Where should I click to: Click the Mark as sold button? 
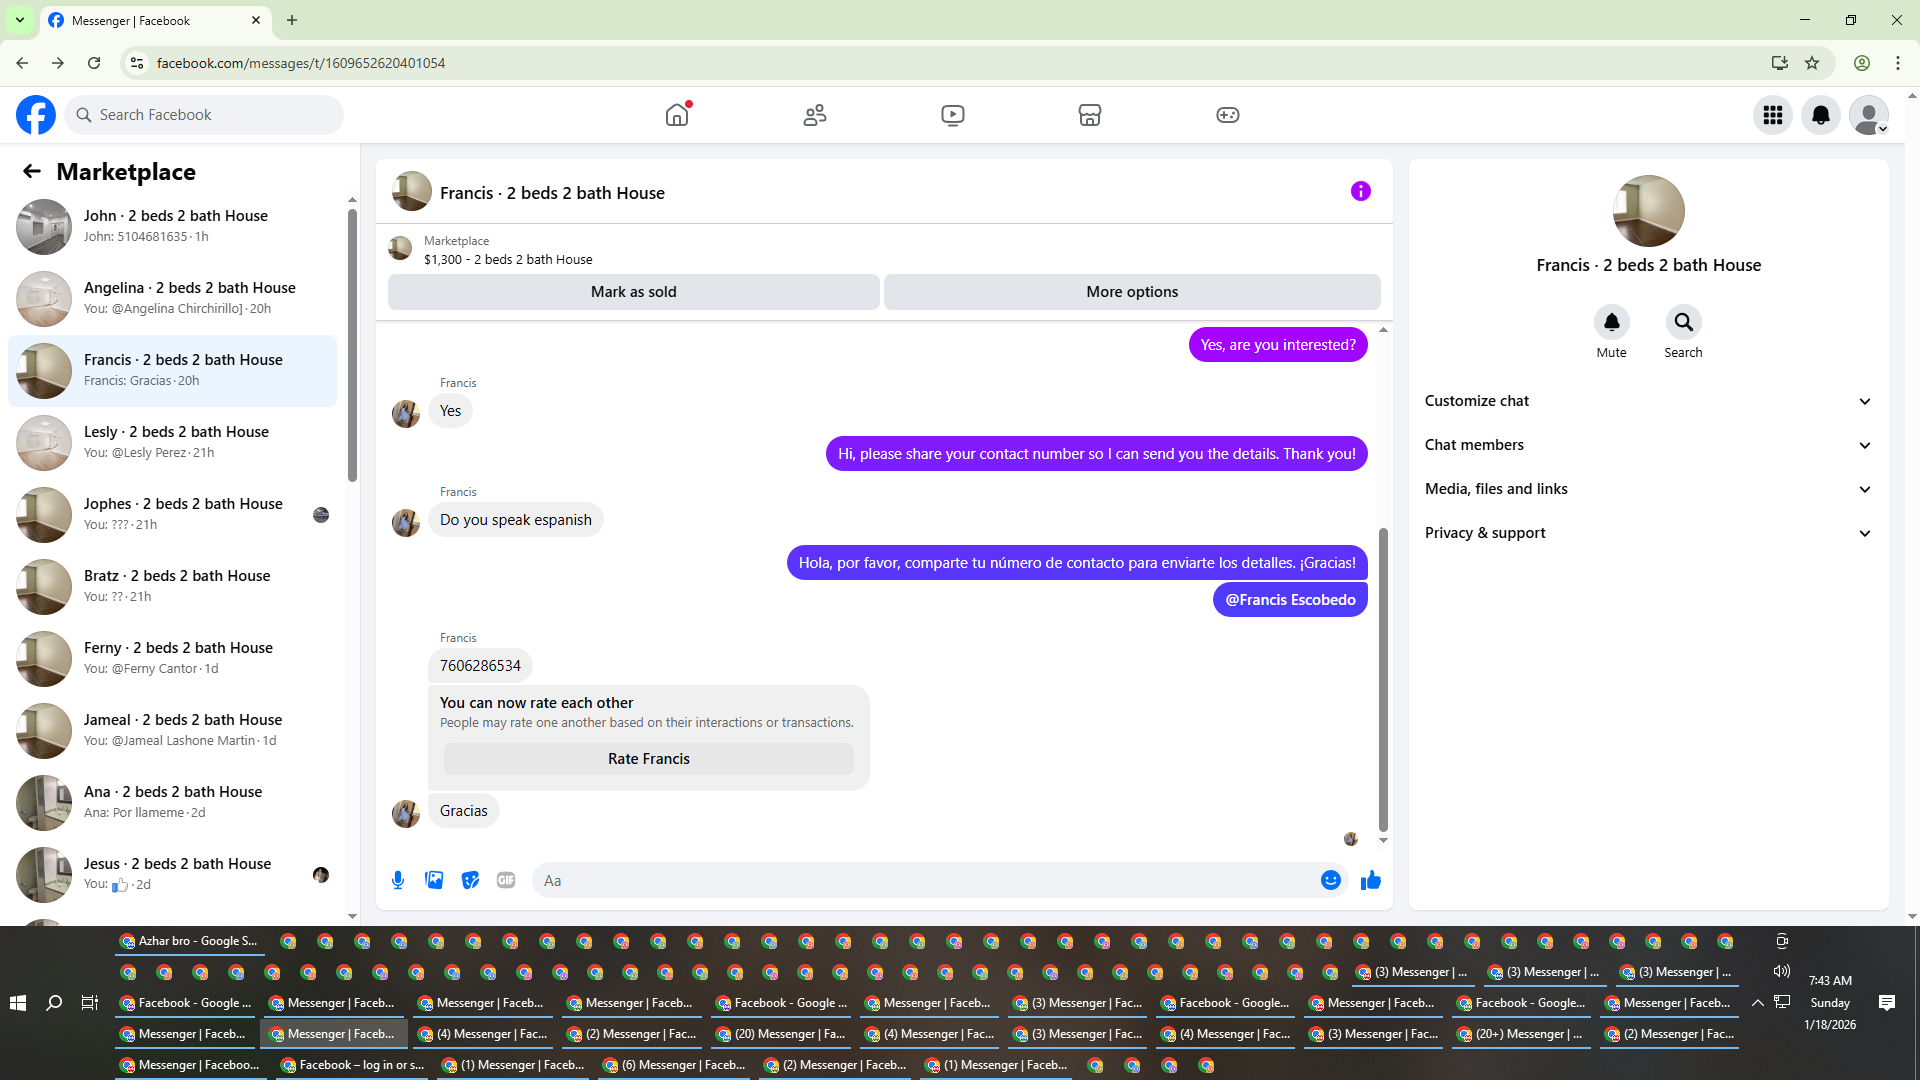[633, 292]
